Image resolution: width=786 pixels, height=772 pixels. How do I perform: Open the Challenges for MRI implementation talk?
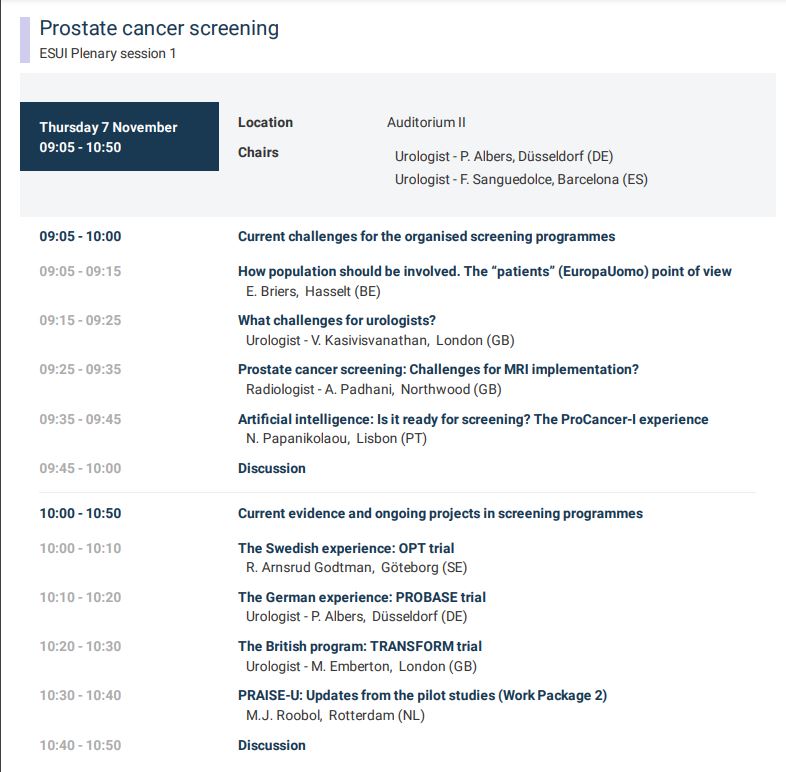[x=438, y=369]
